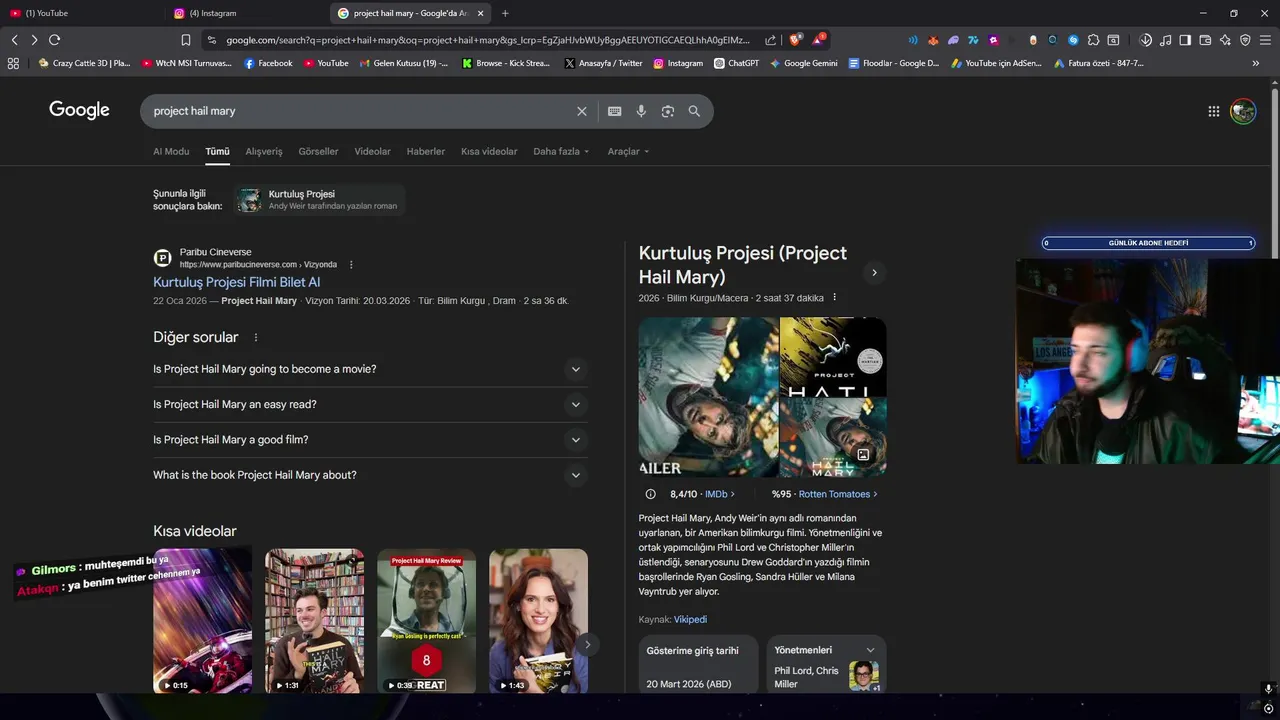Open a new browser tab

(x=505, y=13)
